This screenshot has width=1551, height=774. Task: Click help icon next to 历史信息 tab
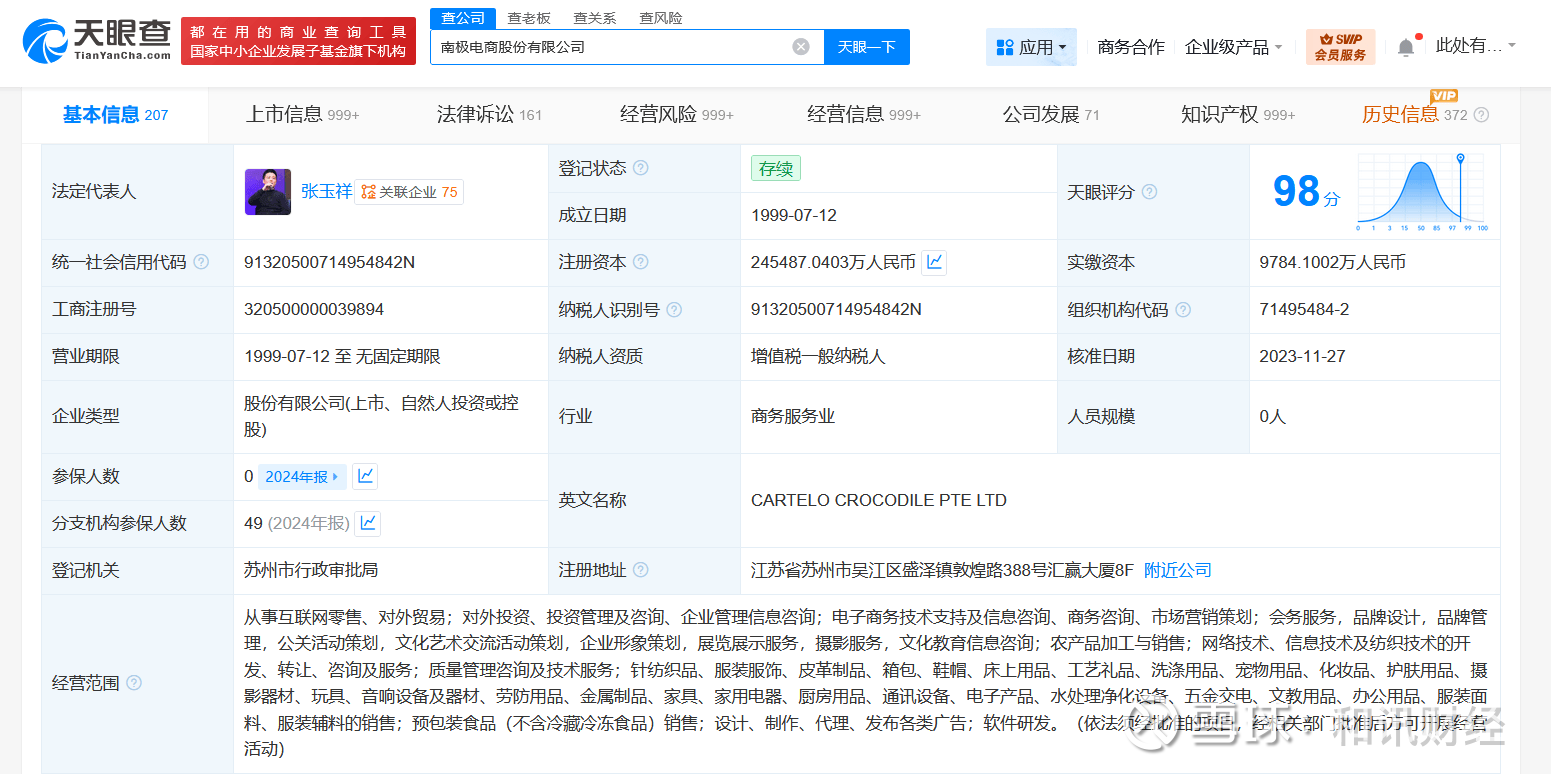coord(1481,115)
